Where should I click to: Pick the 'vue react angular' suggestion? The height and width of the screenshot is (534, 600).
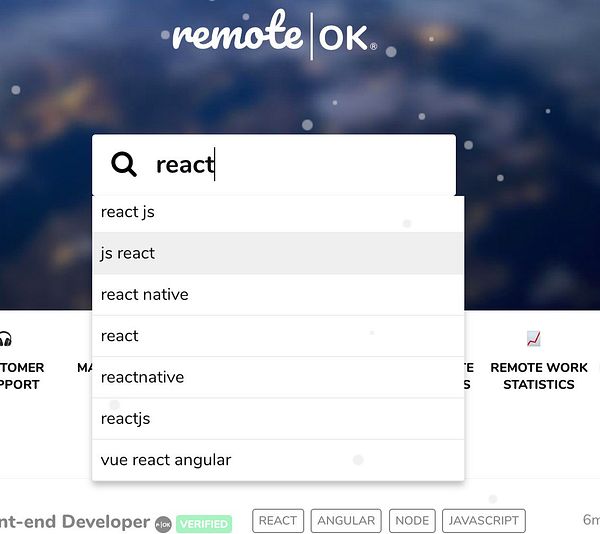278,460
